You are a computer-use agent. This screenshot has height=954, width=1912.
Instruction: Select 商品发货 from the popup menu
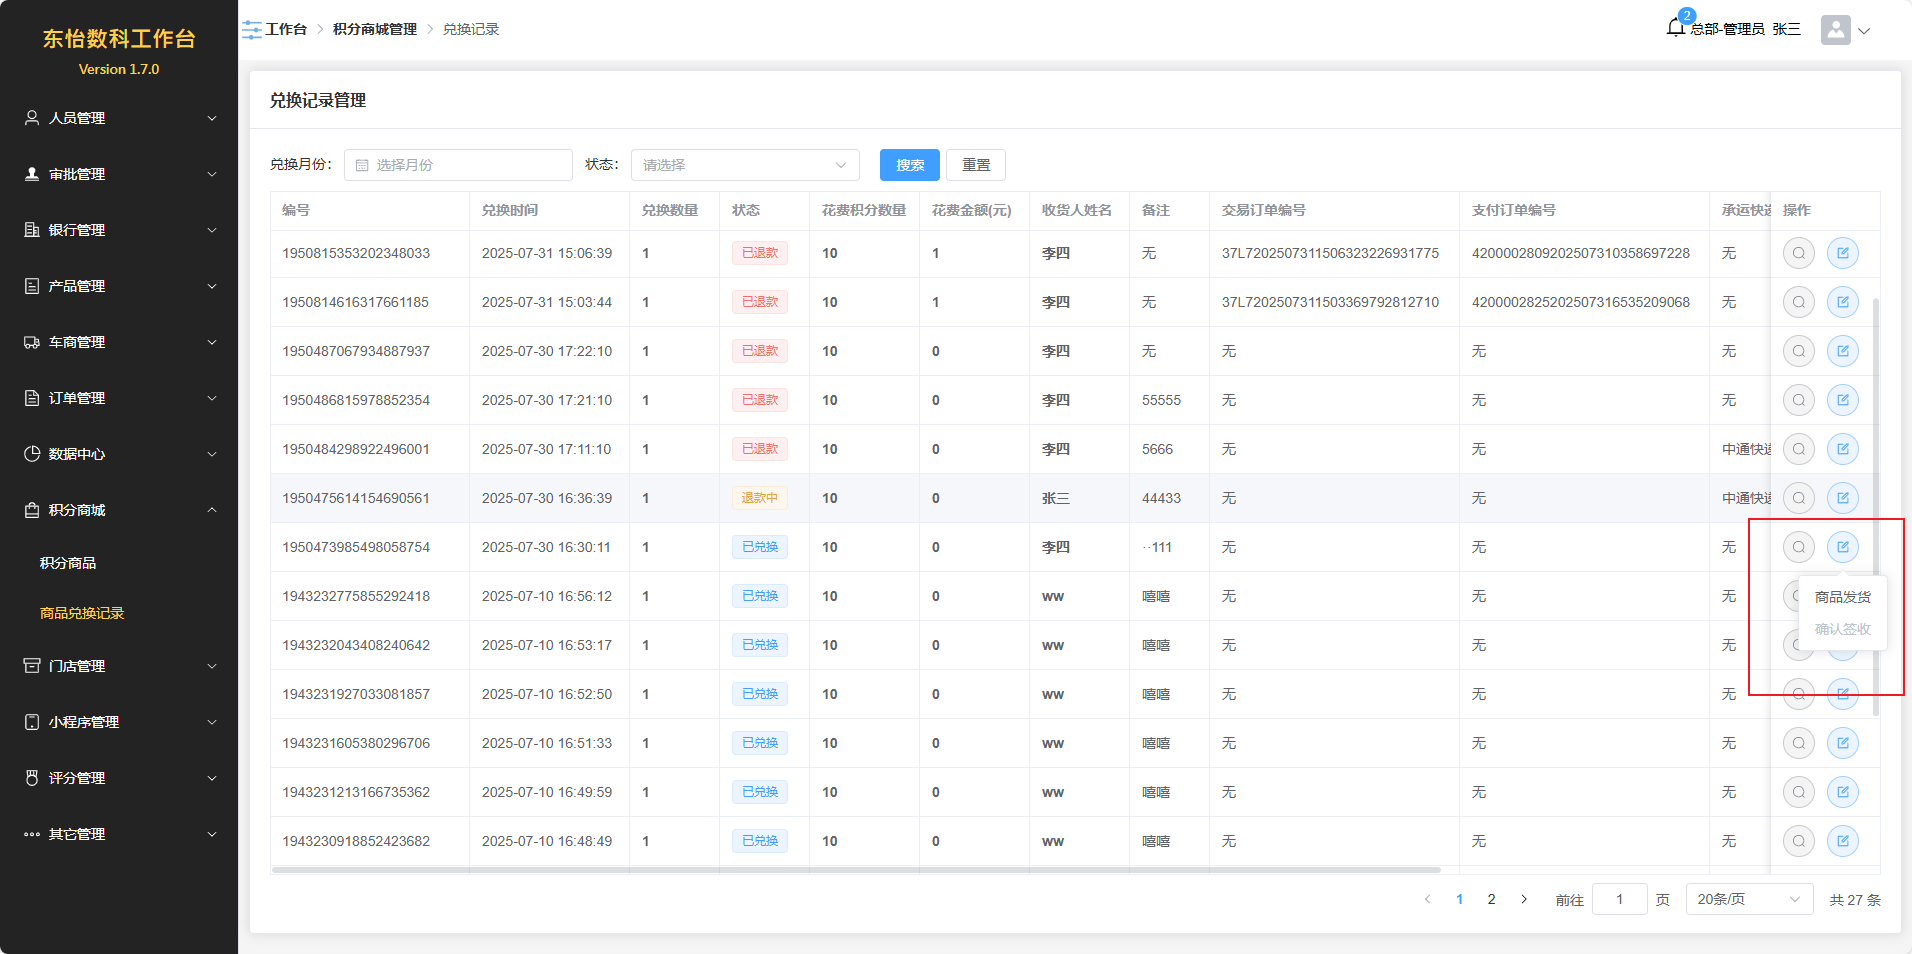1842,597
